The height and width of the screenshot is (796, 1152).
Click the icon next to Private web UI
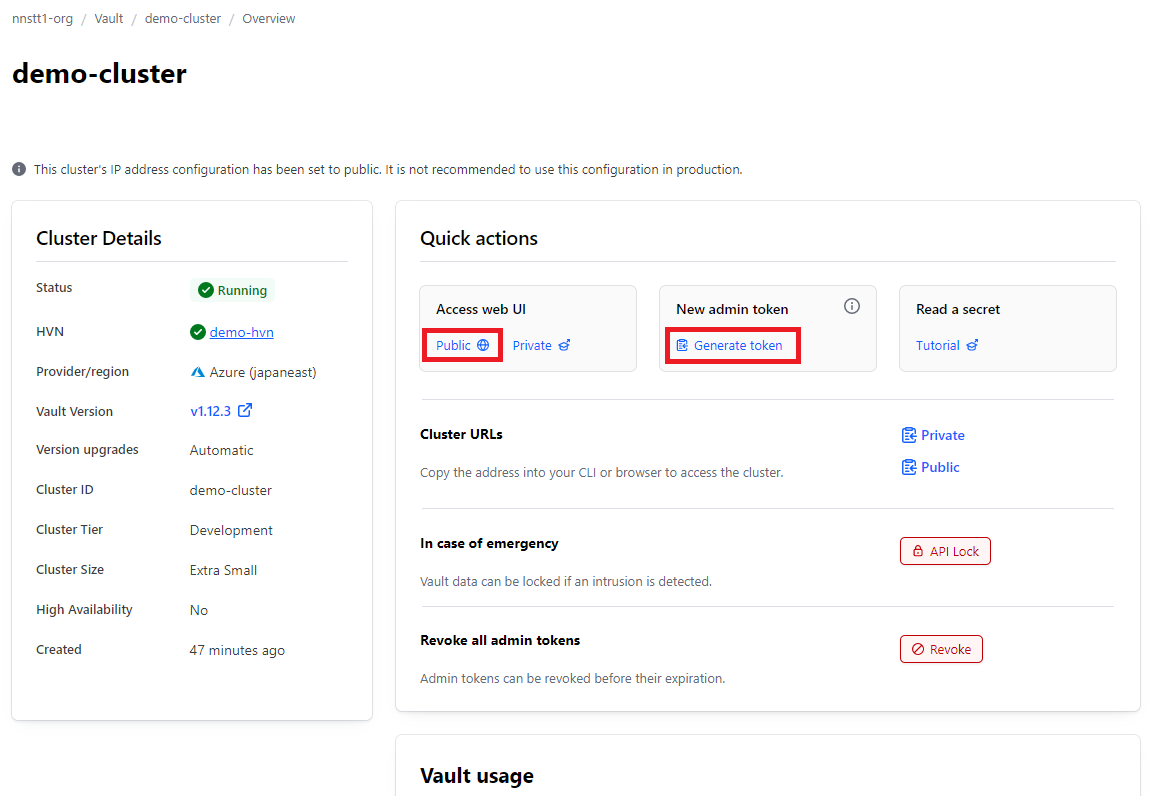(x=564, y=345)
